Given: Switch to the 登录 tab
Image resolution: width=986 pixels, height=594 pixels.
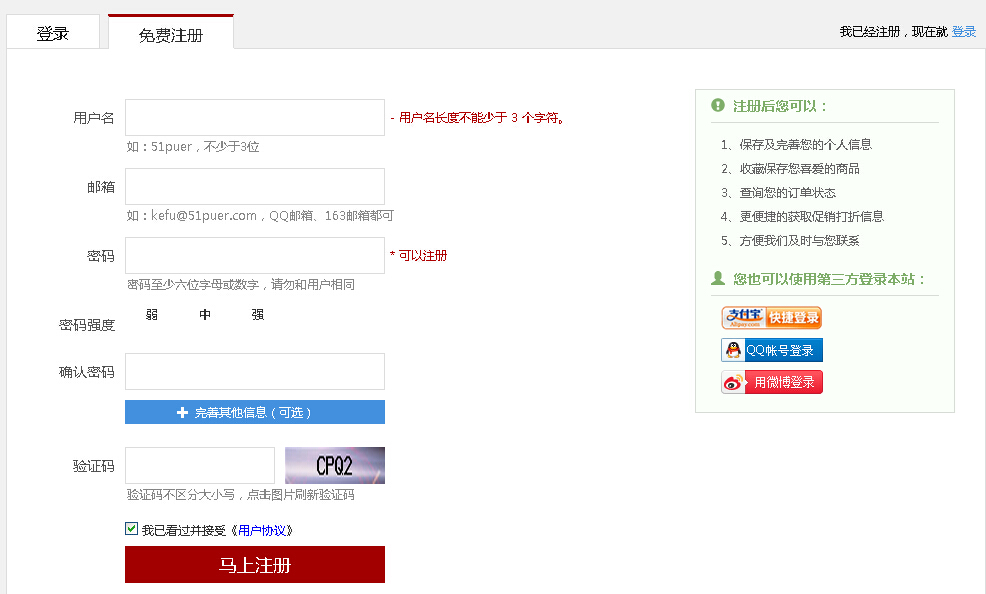Looking at the screenshot, I should [x=53, y=32].
